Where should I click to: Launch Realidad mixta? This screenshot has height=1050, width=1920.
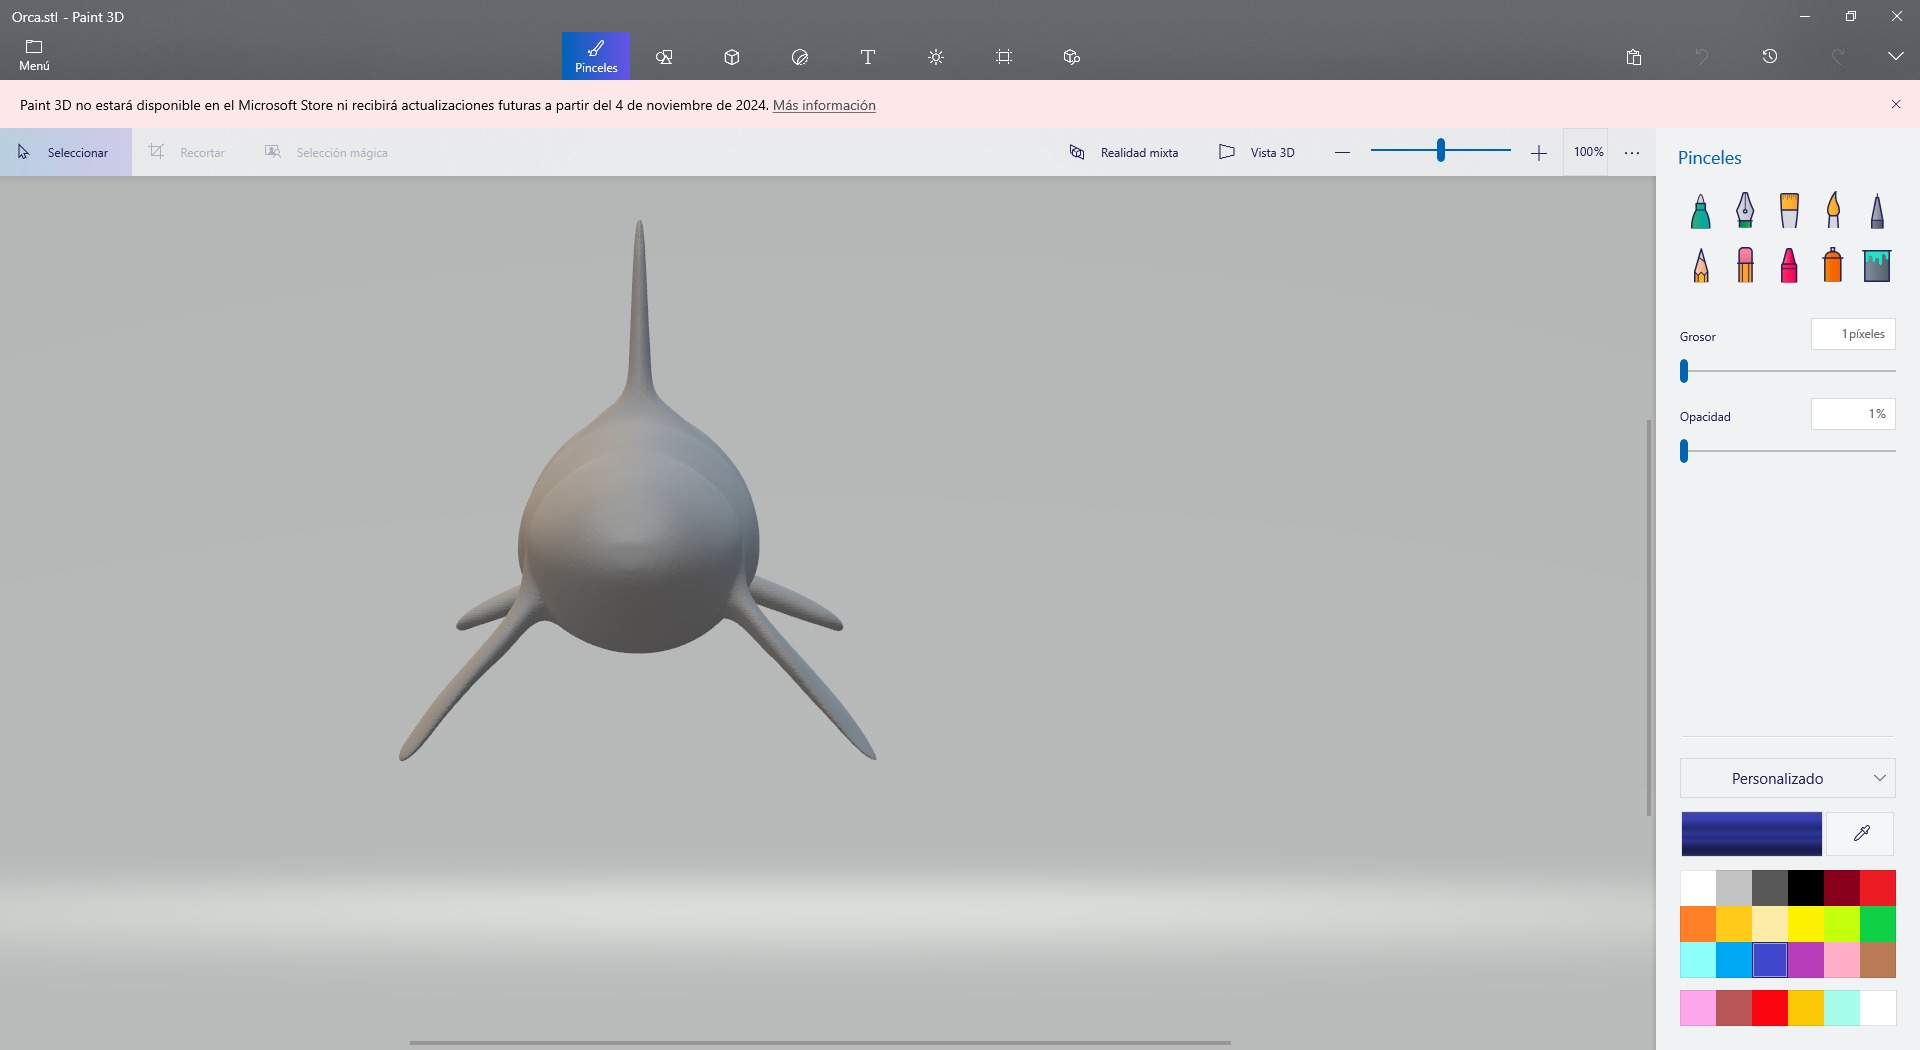tap(1124, 152)
